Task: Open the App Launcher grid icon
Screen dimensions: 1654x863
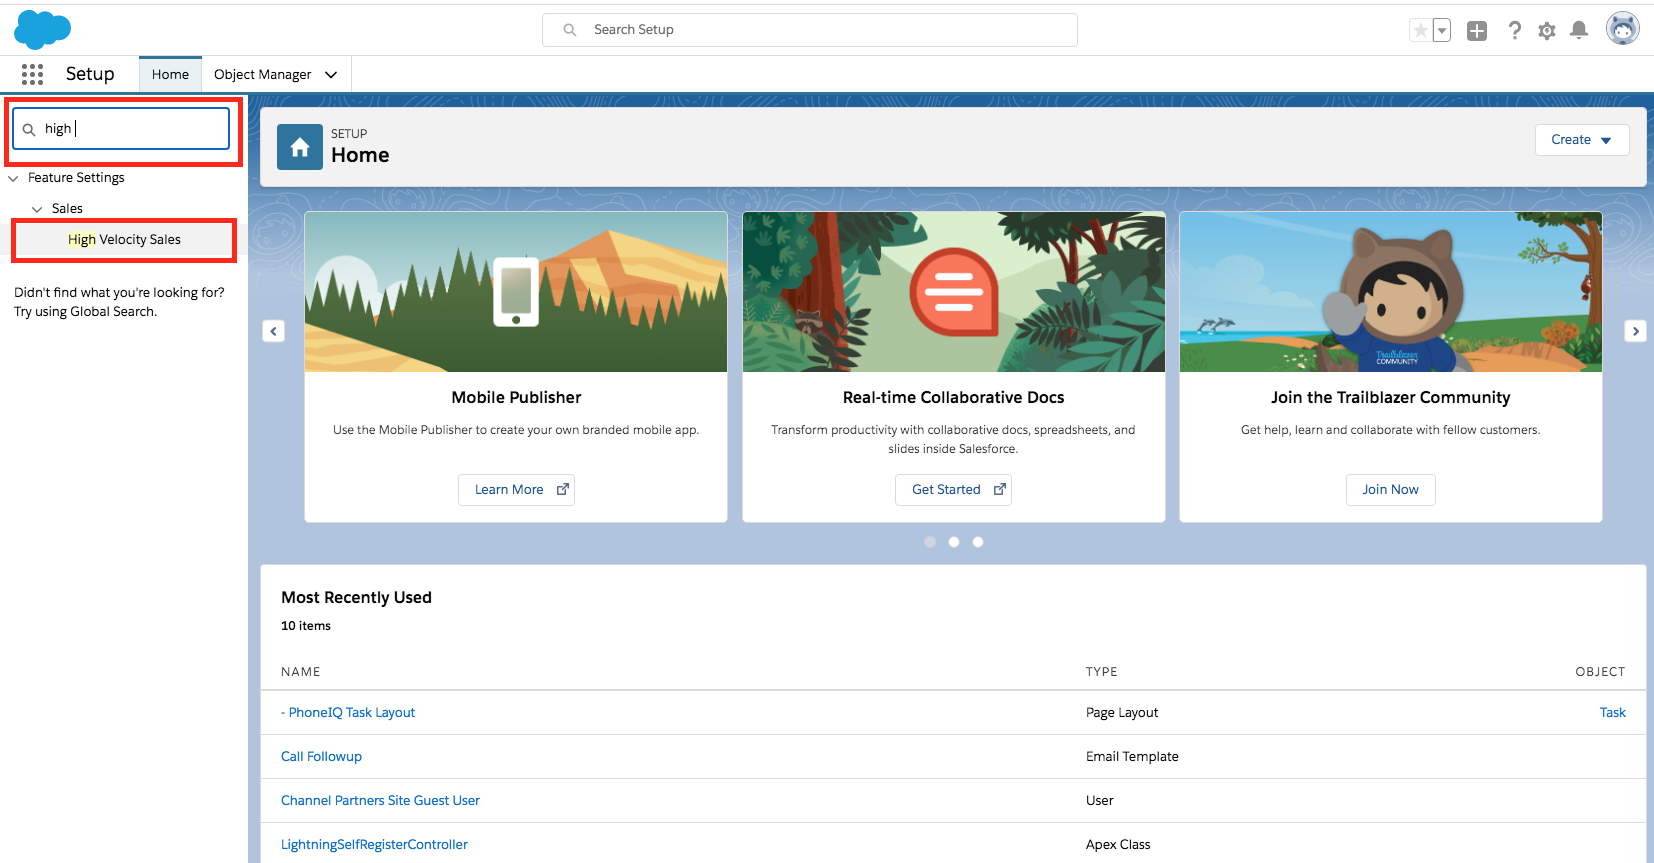Action: [x=32, y=74]
